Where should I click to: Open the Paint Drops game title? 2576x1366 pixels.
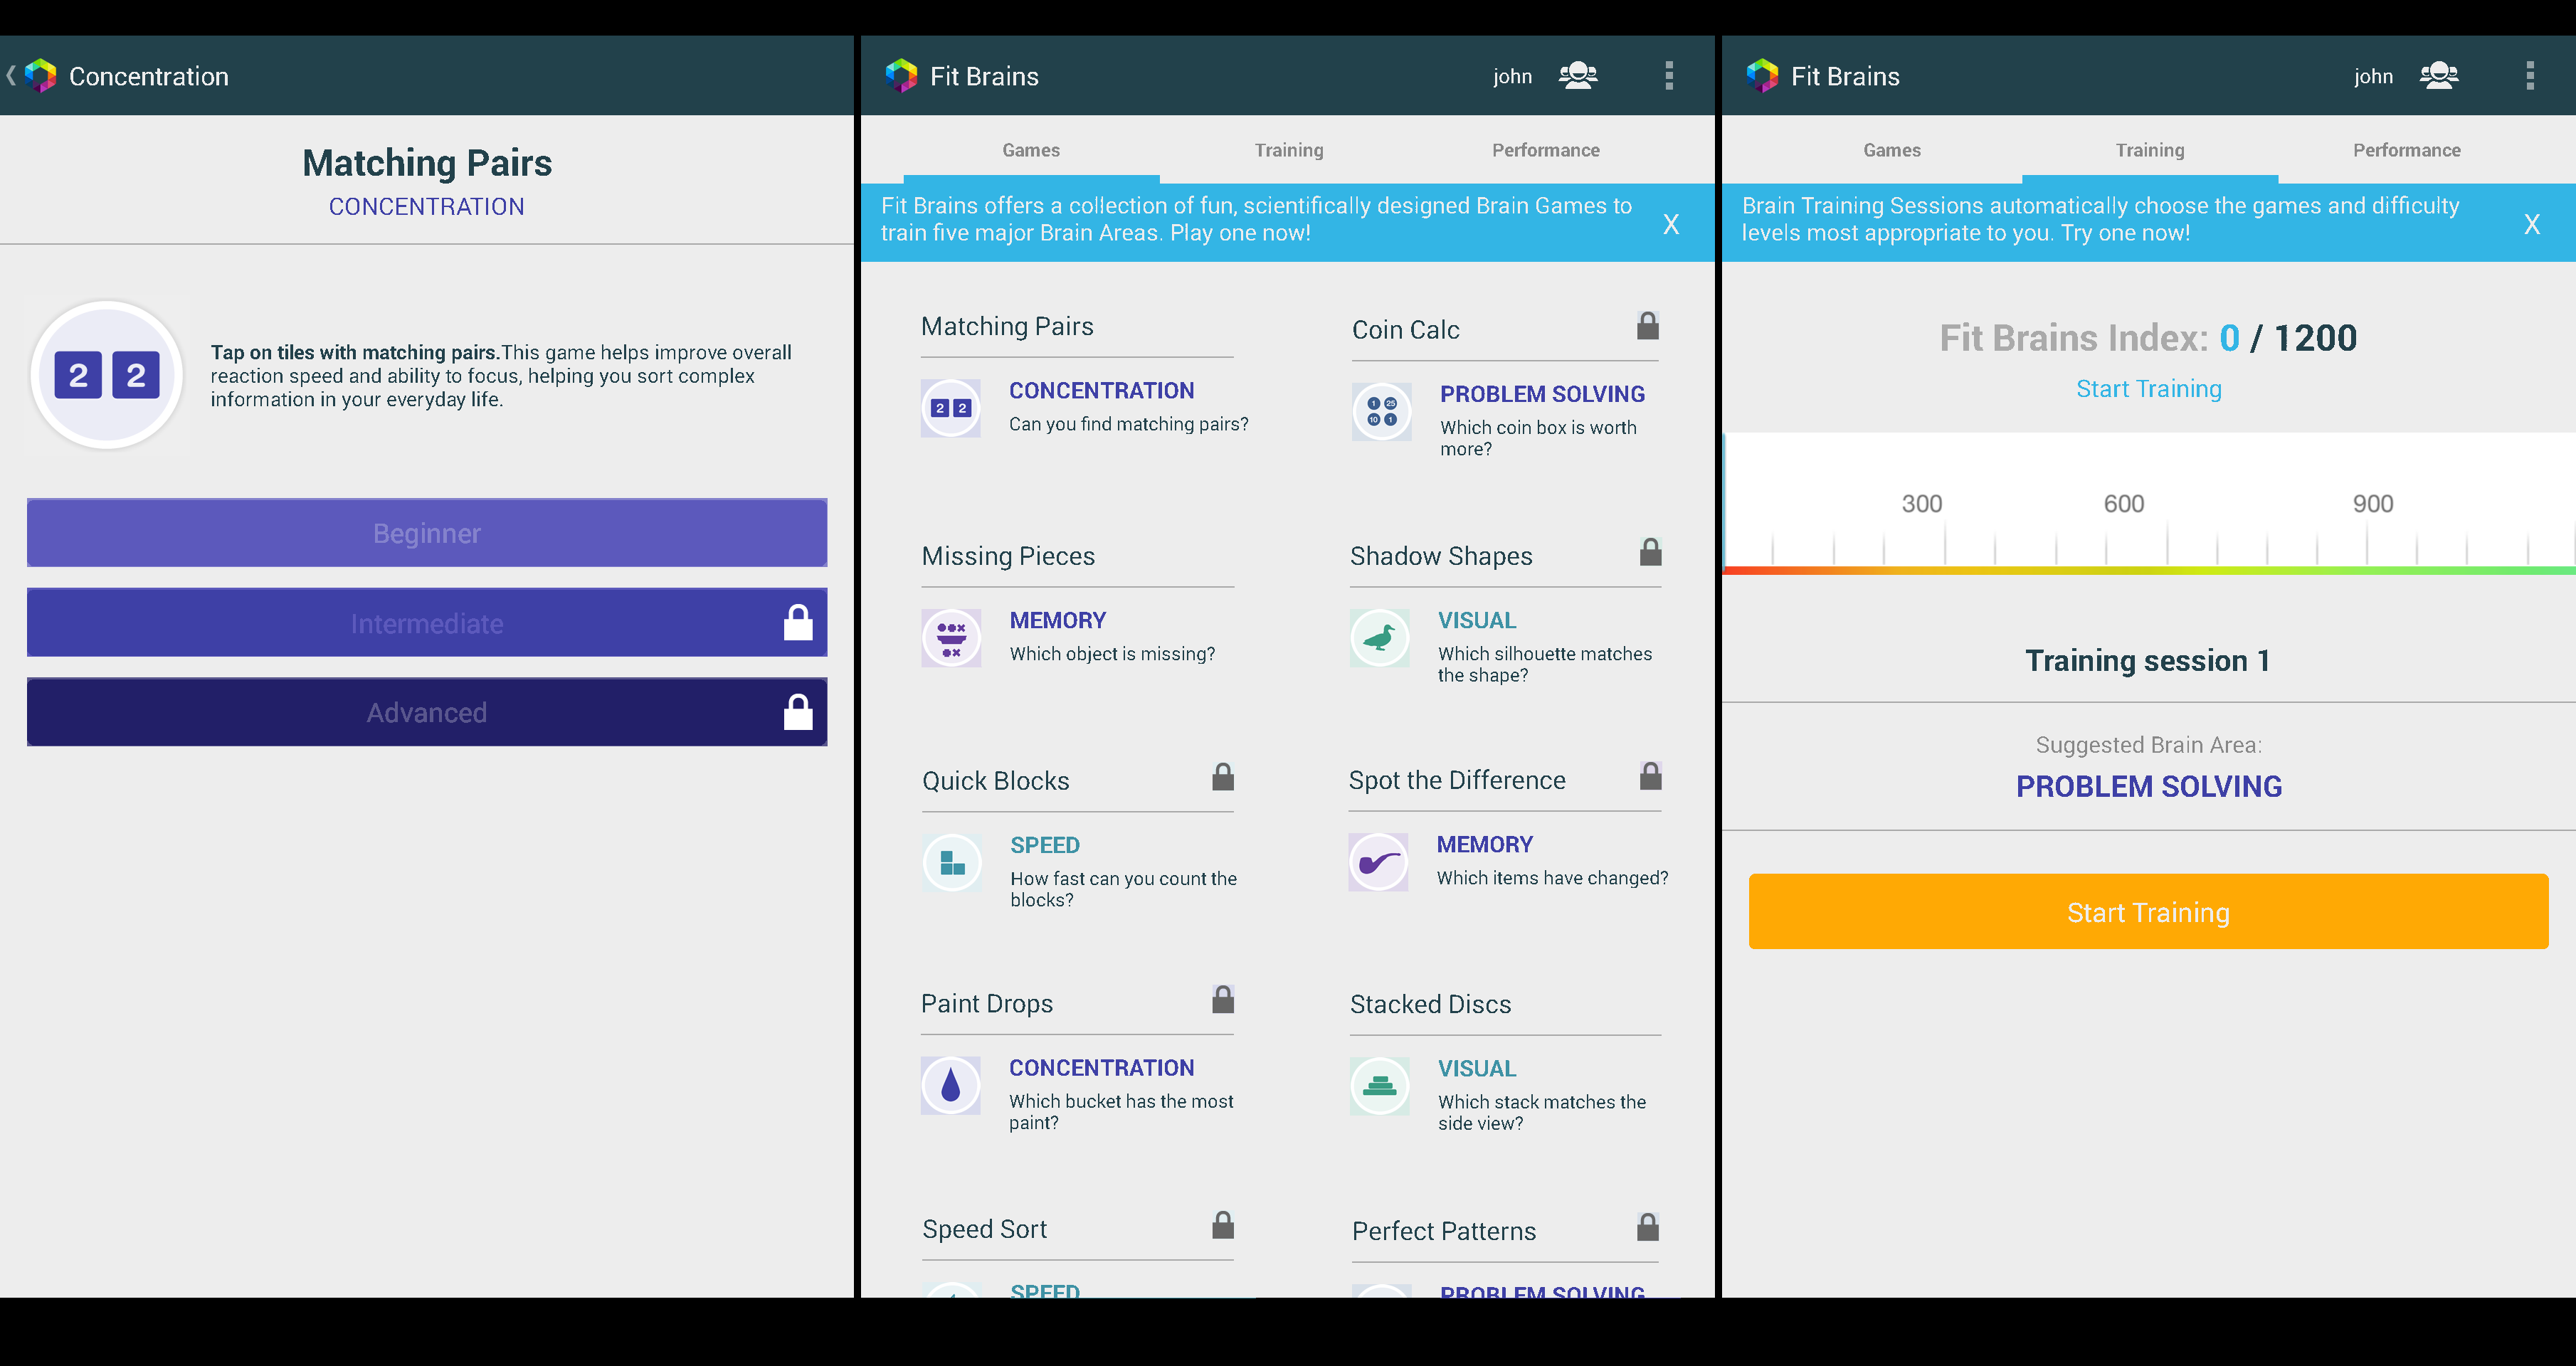(987, 1004)
